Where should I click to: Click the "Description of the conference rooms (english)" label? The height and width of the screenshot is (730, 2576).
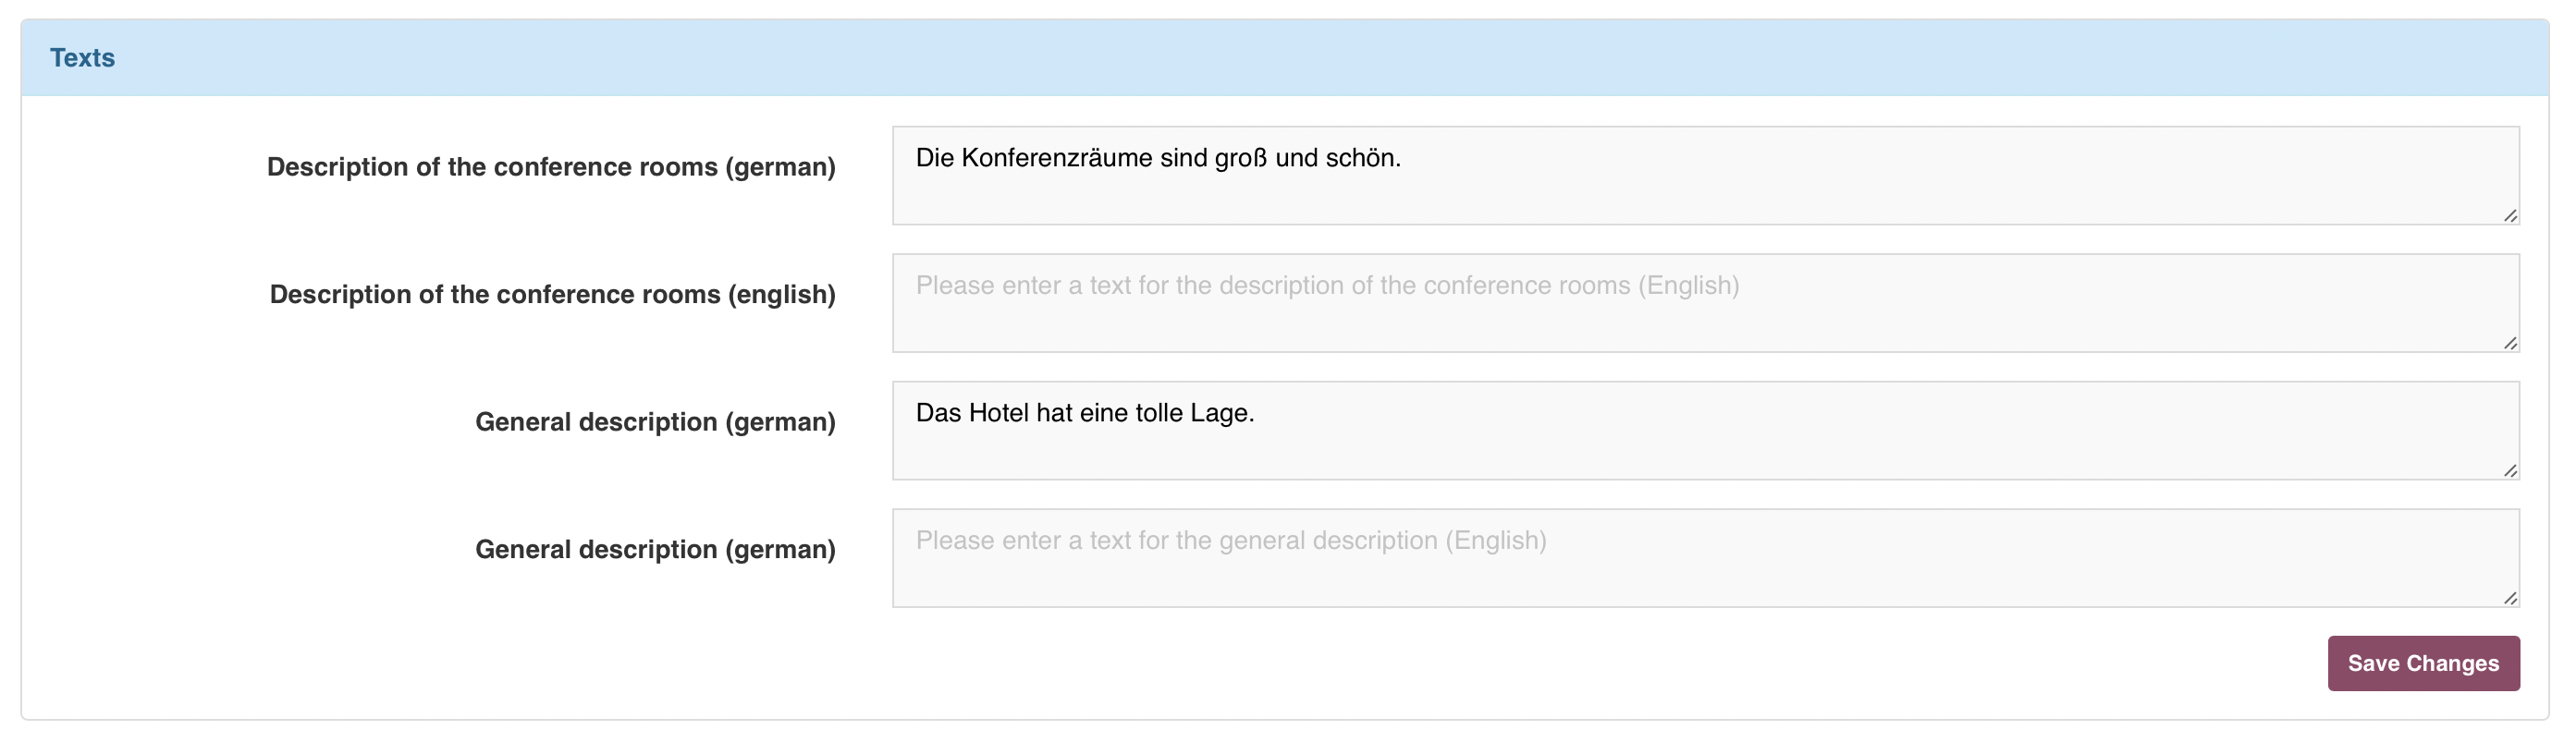[552, 295]
